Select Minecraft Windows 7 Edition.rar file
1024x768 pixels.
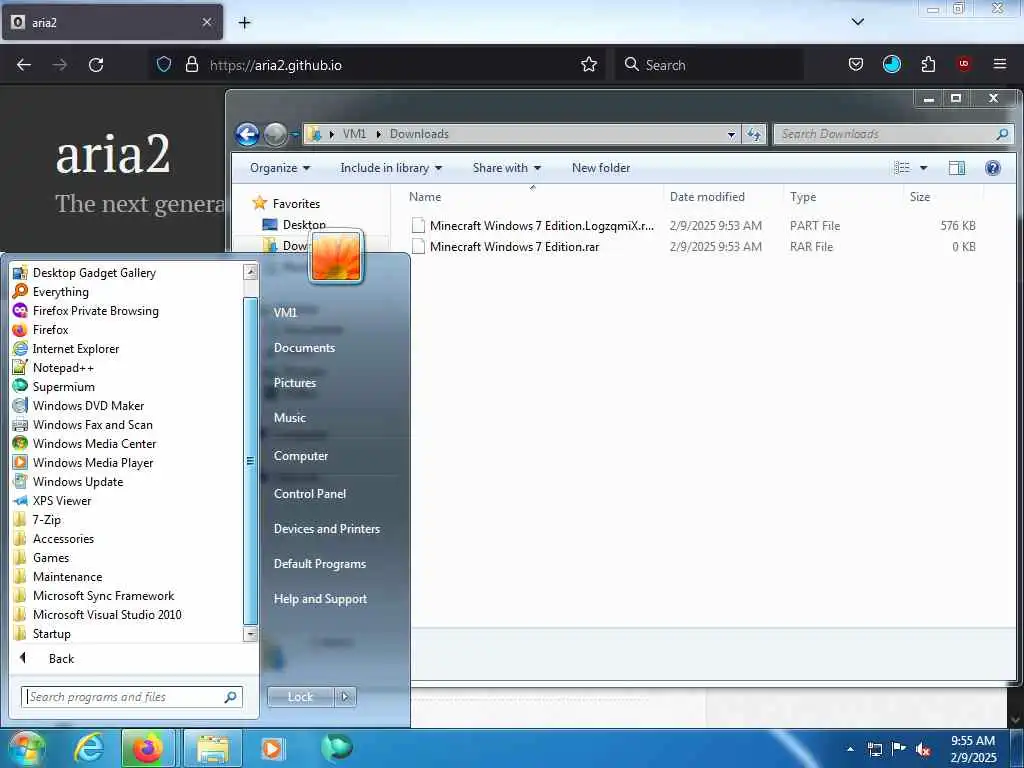pos(514,246)
